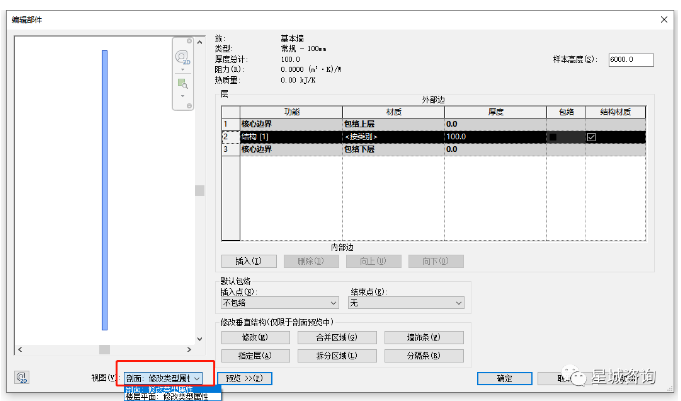Select row header number 1

[x=231, y=124]
